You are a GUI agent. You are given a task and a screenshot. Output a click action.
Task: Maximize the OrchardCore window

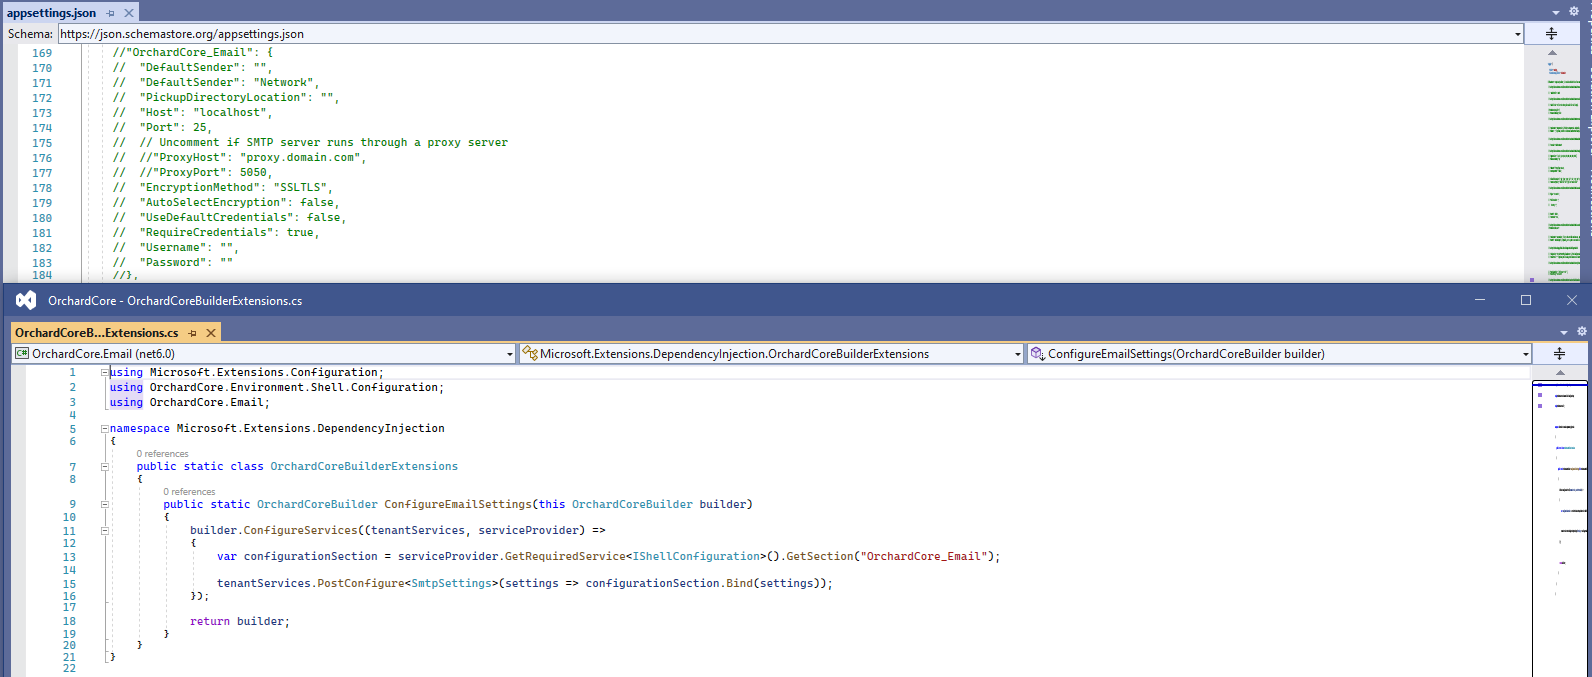[x=1526, y=300]
